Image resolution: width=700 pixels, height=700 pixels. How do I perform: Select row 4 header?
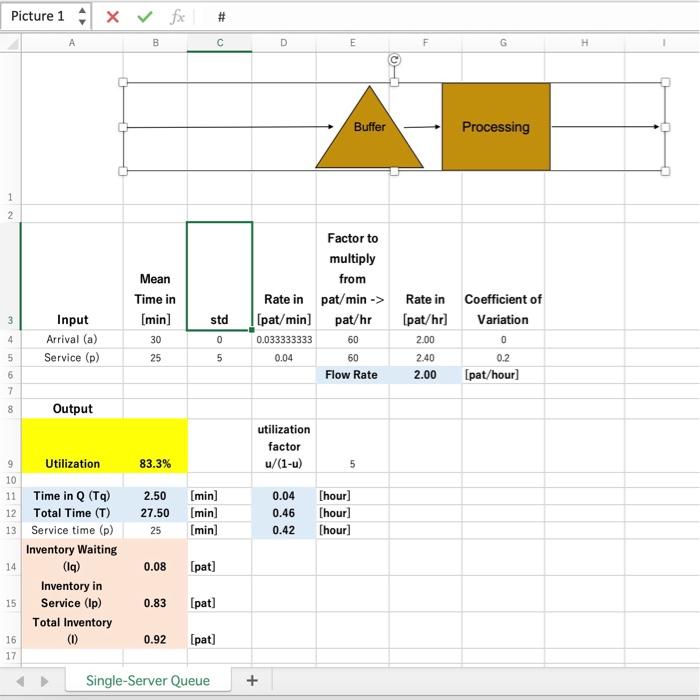click(10, 339)
